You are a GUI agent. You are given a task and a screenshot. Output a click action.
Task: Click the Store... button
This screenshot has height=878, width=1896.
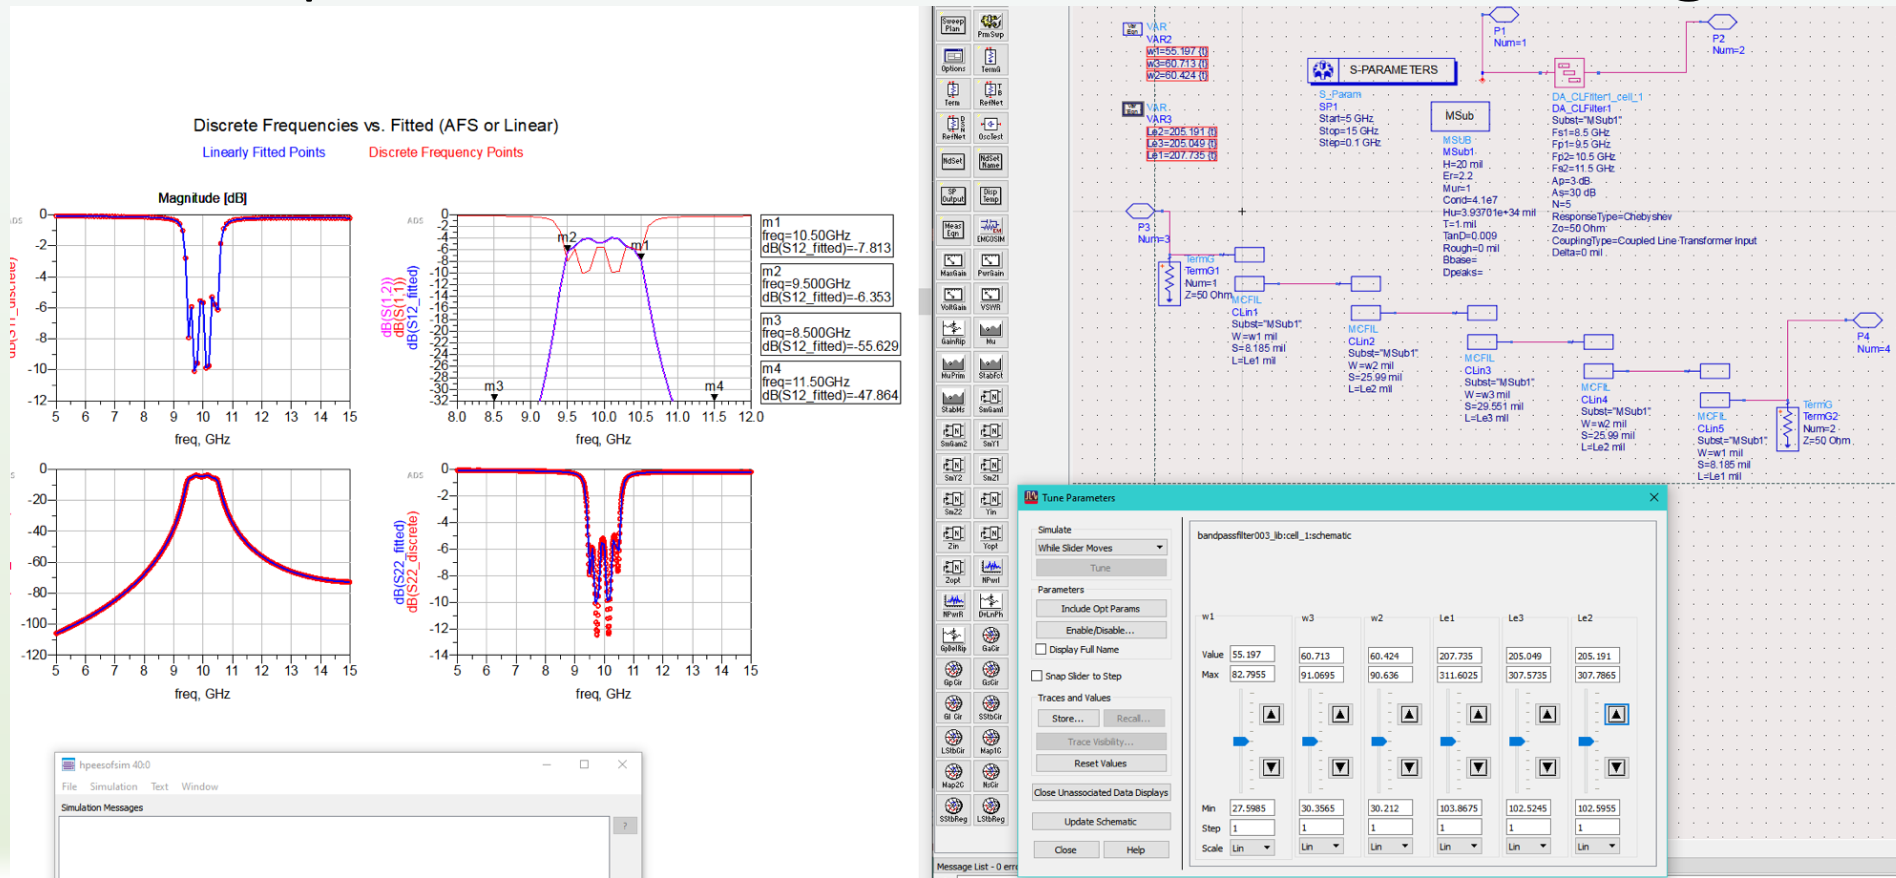(1067, 718)
